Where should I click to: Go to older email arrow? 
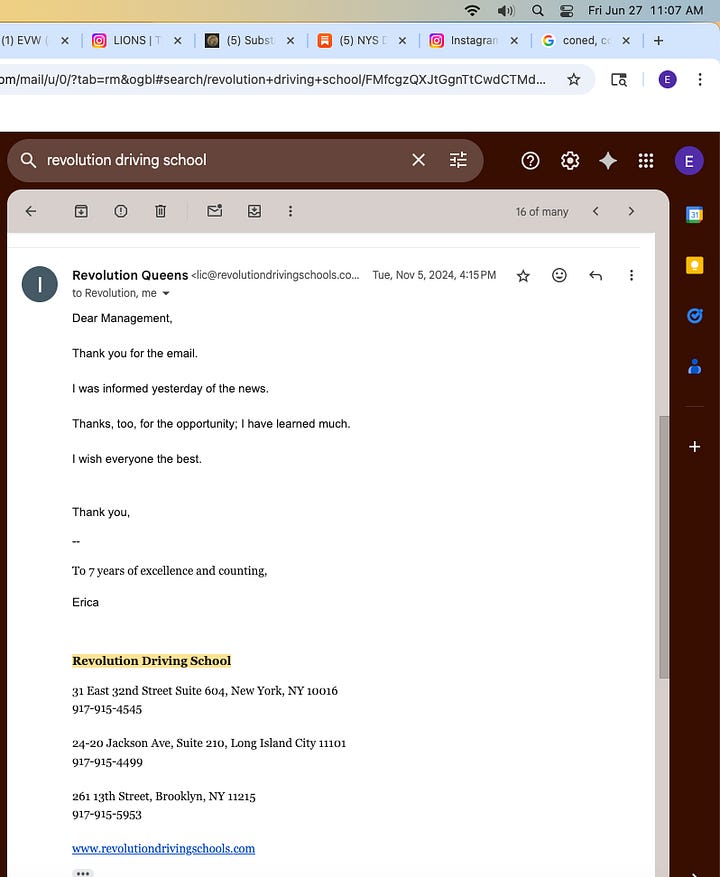pos(631,211)
